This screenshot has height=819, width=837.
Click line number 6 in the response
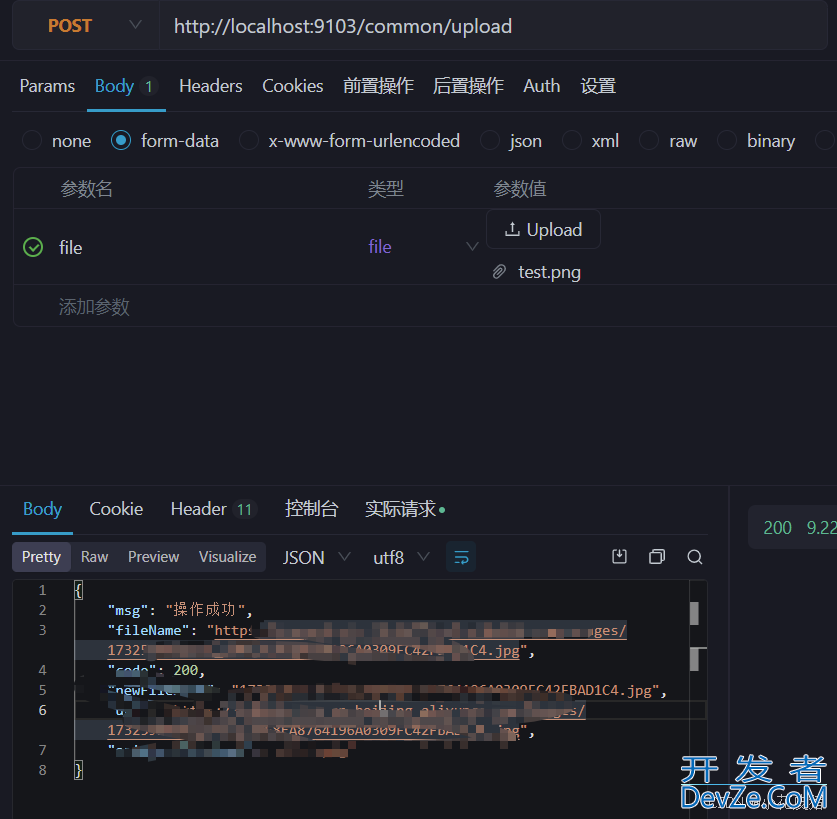tap(43, 711)
